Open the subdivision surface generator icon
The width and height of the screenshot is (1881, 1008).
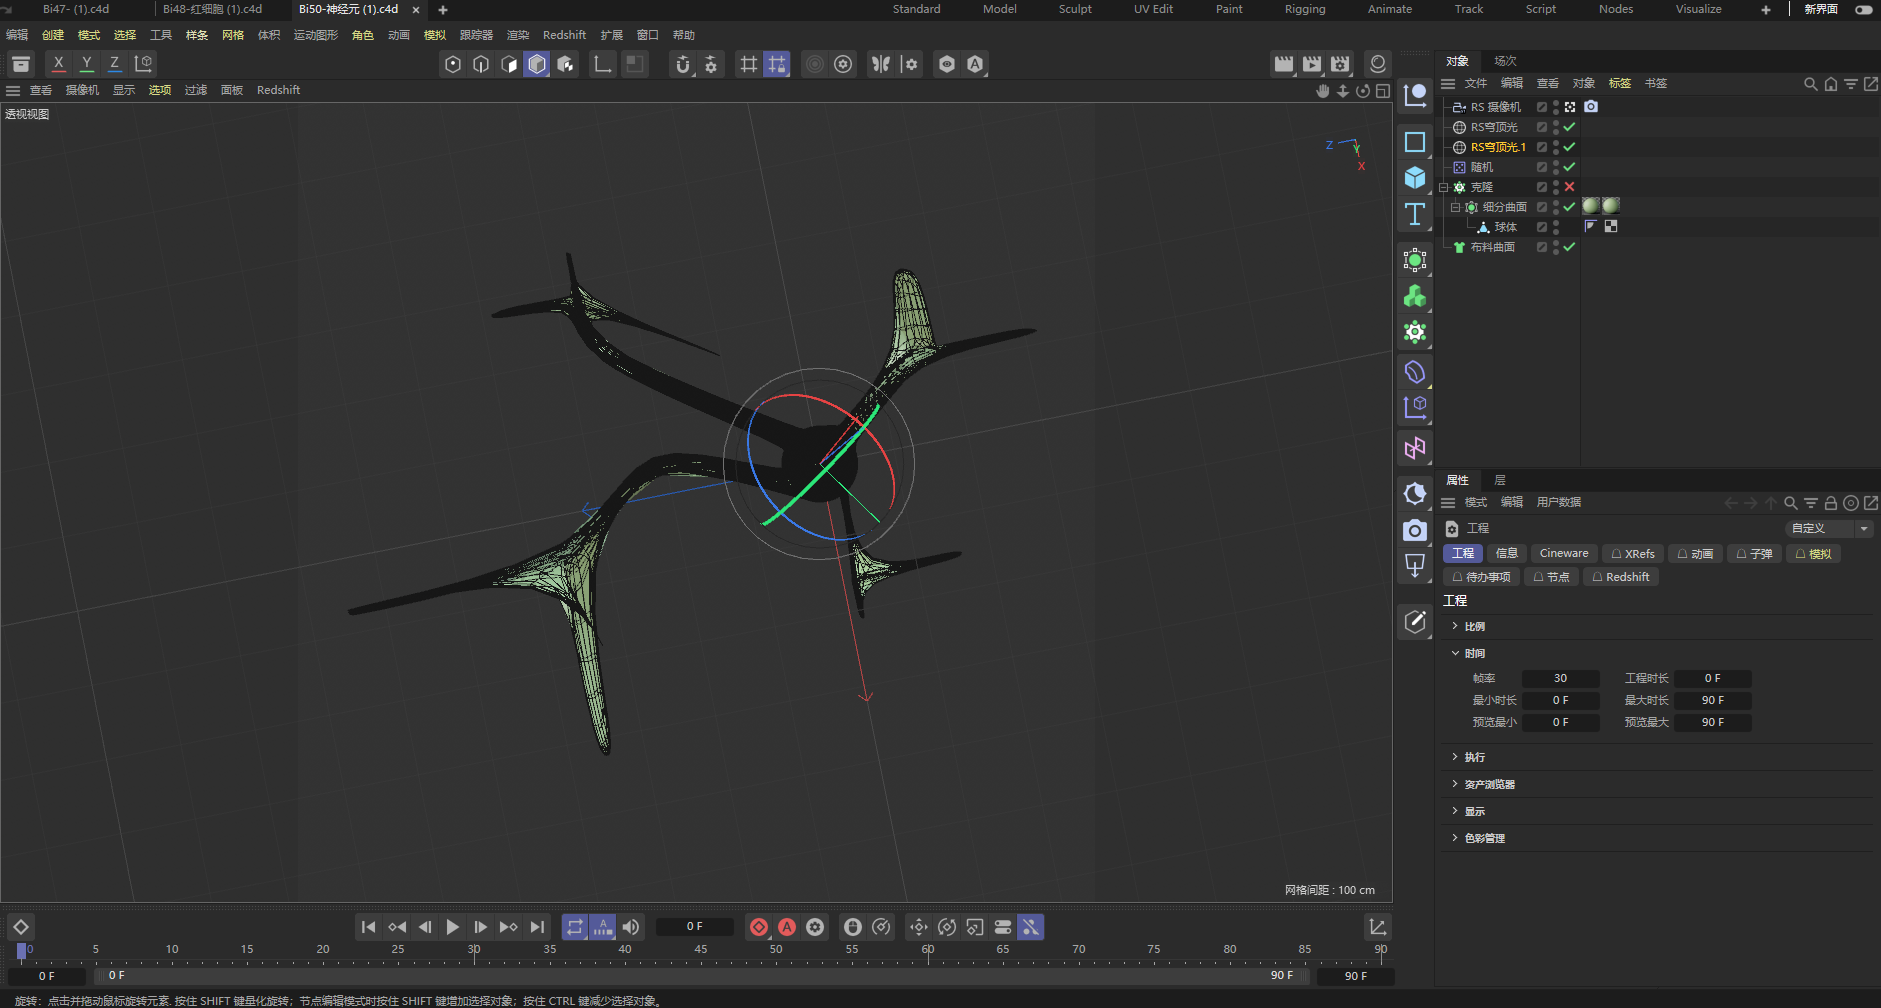point(1415,260)
